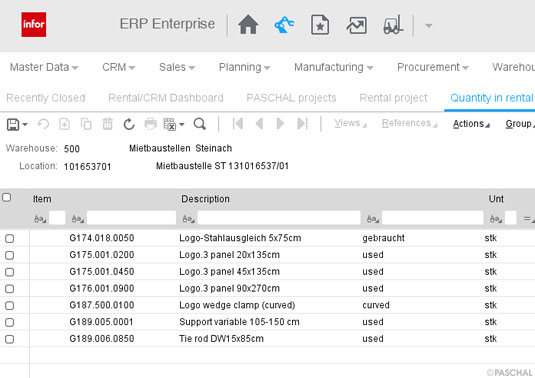
Task: Switch to Rental/CRM Dashboard tab
Action: coord(166,98)
